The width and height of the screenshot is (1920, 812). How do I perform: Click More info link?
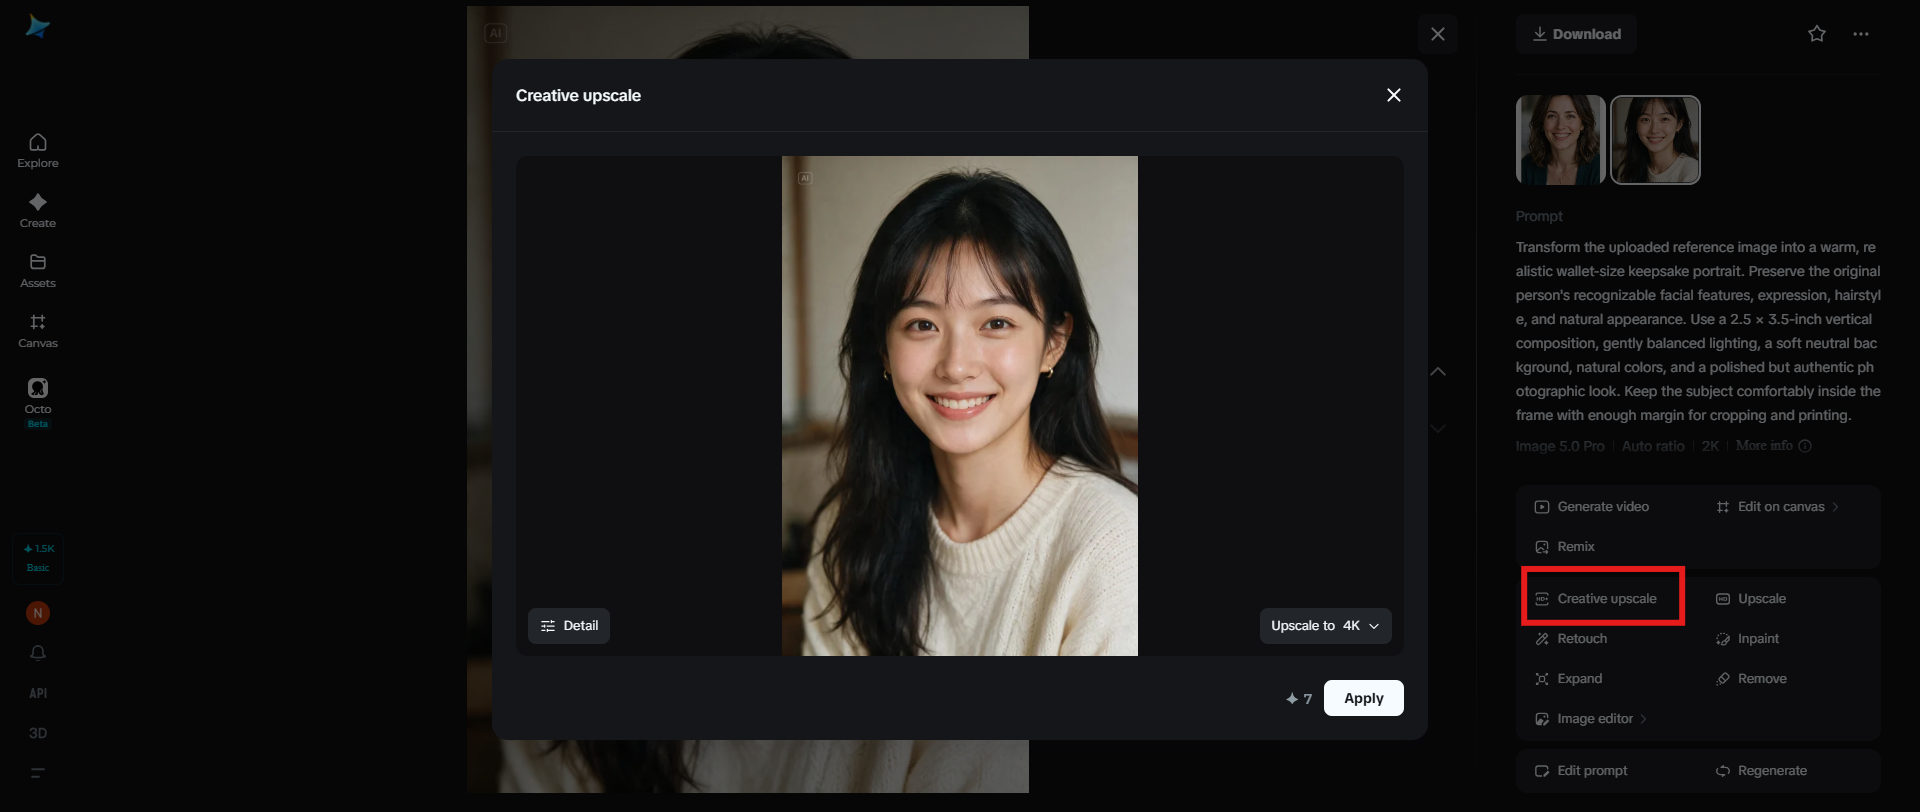[x=1774, y=446]
